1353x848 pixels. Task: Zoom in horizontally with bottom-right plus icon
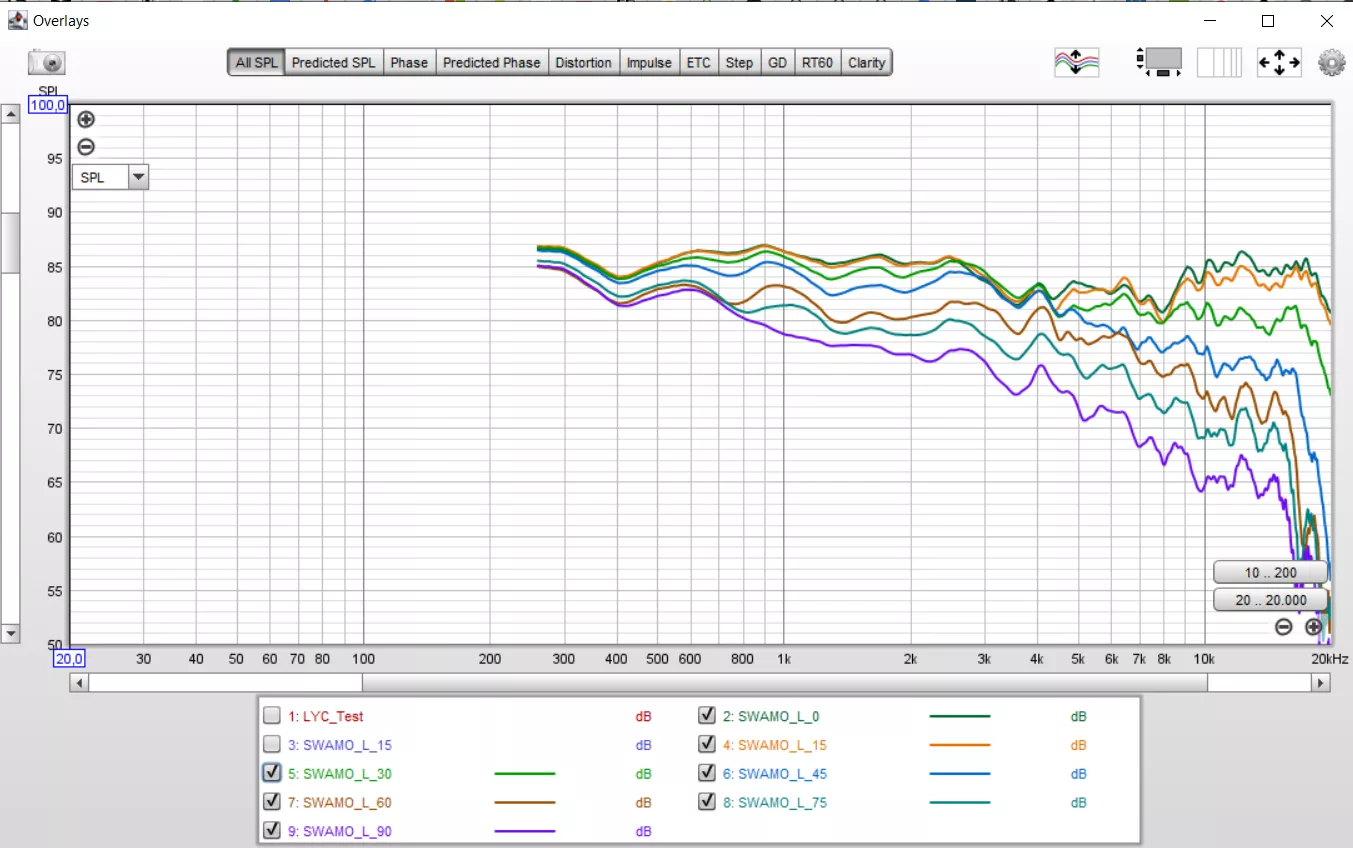click(1313, 627)
